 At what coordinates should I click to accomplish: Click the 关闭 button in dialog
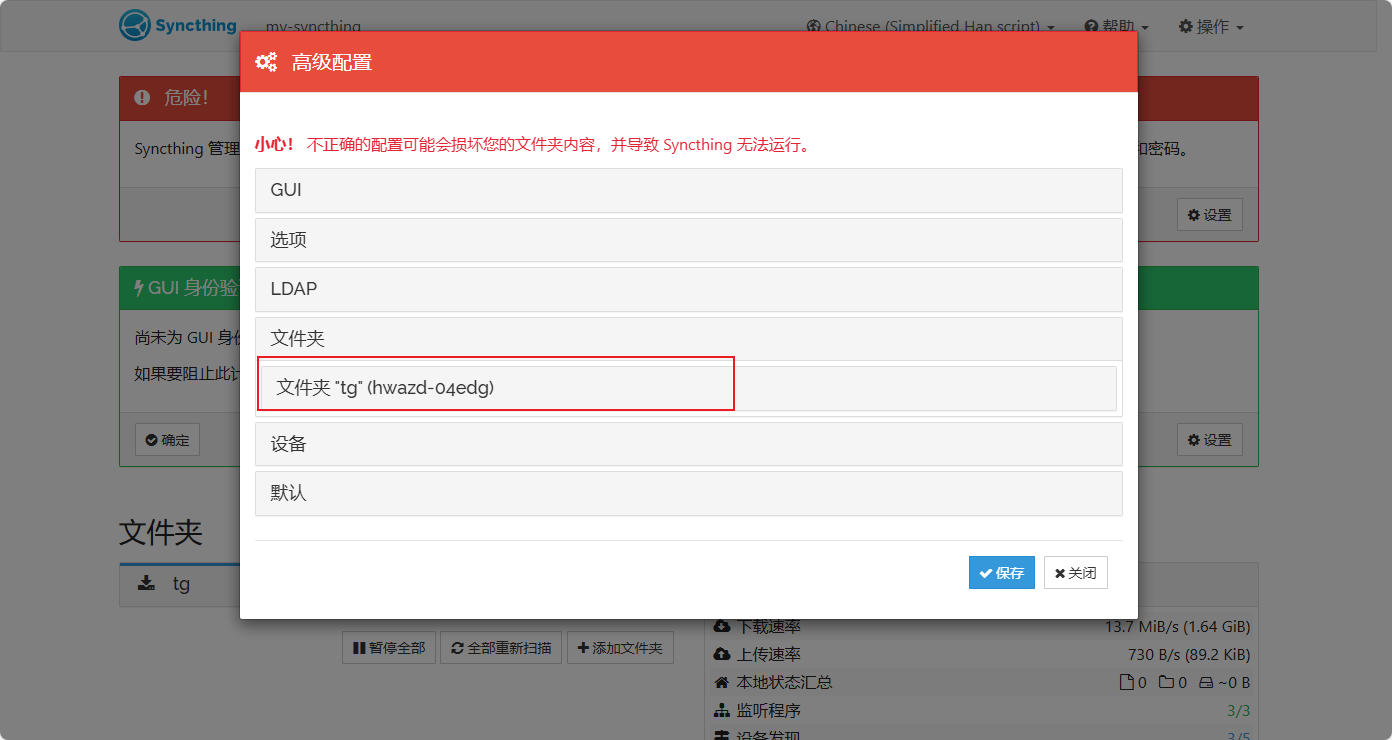click(1075, 573)
